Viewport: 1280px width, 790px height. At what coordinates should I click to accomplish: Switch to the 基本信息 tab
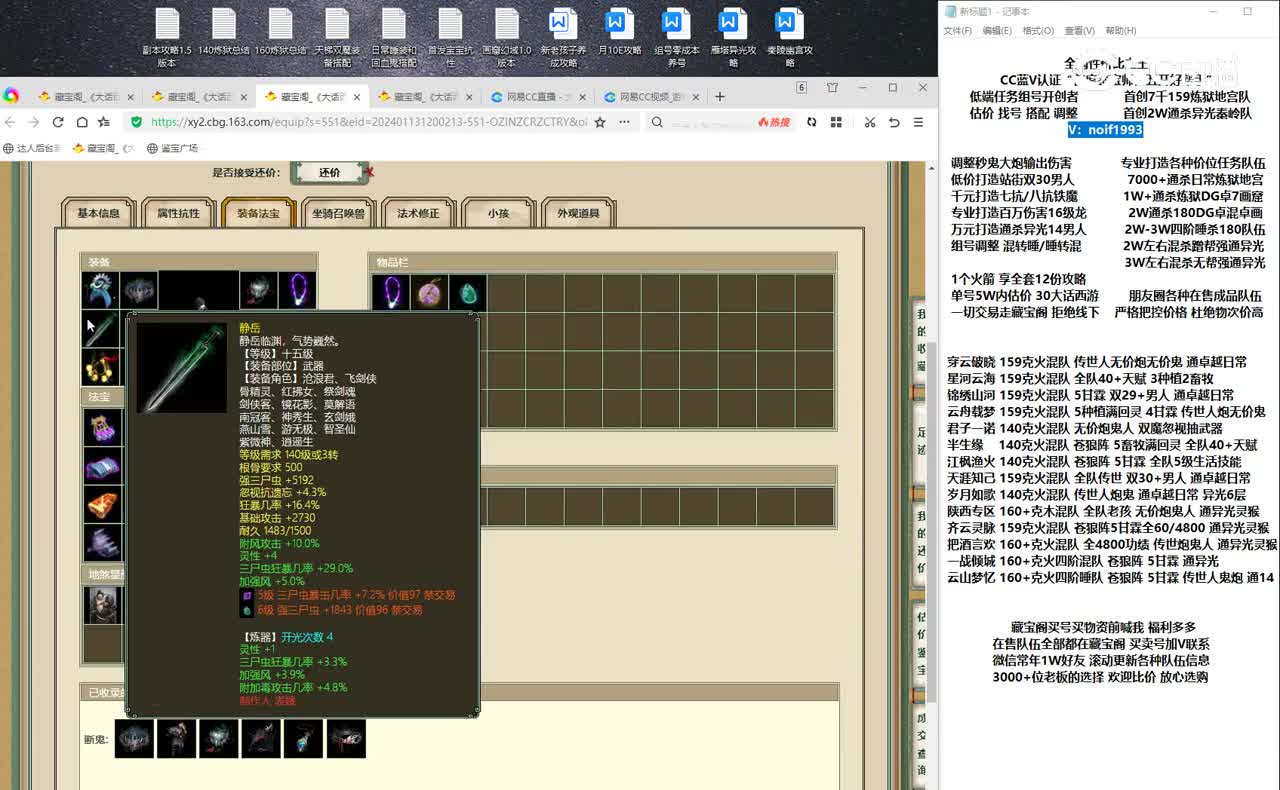coord(99,213)
